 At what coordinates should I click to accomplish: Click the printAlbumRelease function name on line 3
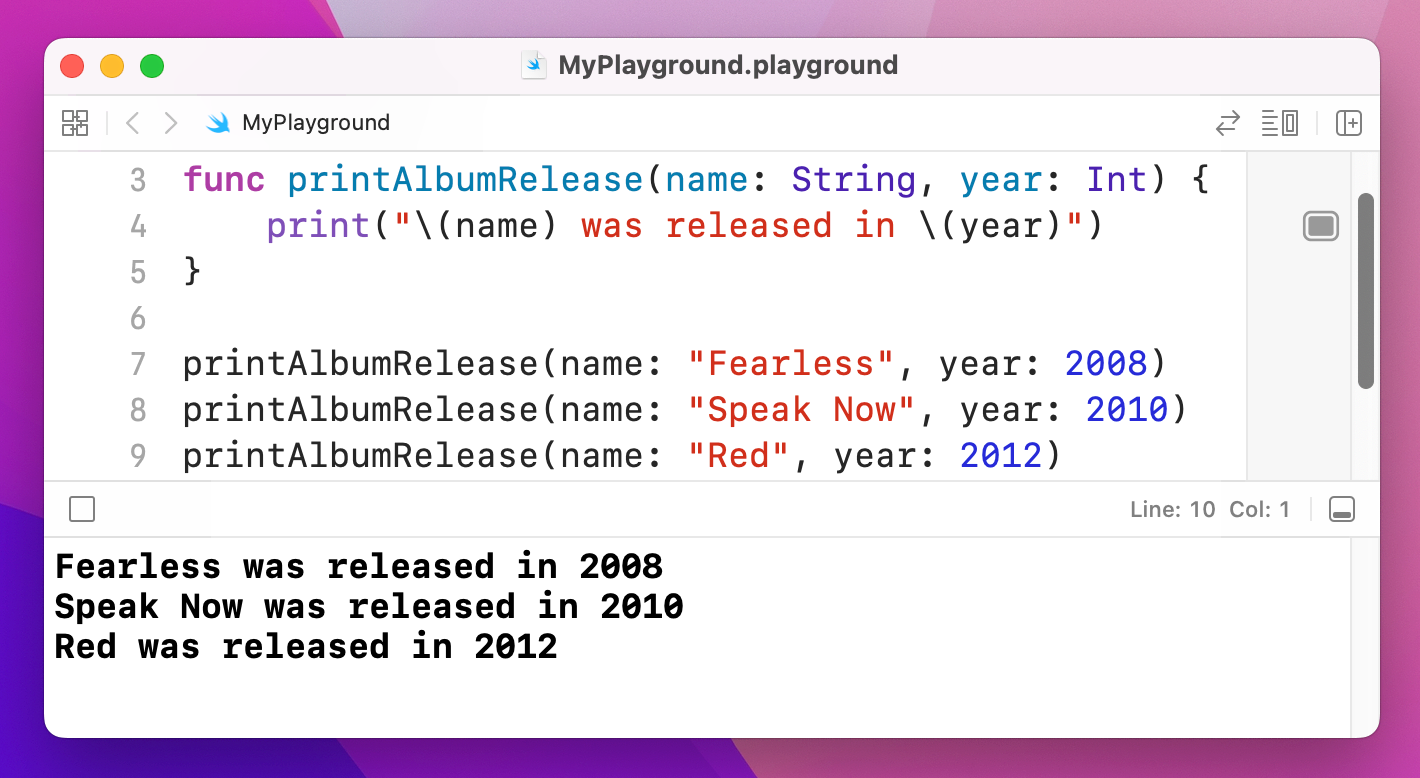click(465, 179)
